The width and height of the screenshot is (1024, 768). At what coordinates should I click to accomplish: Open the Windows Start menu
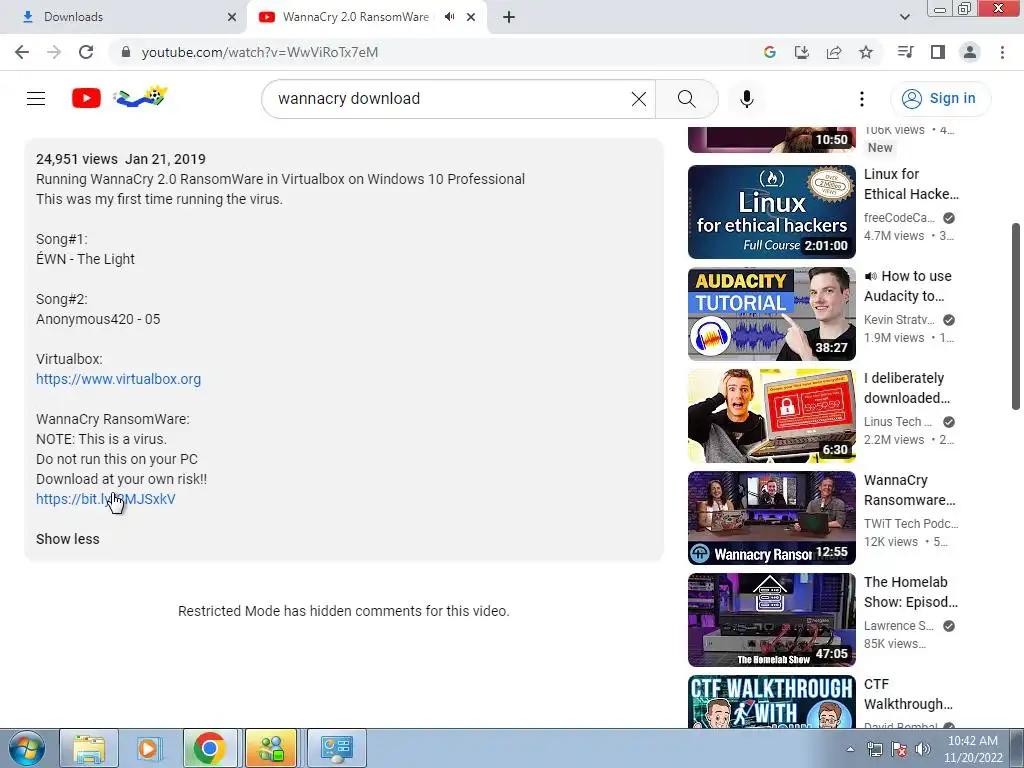tap(27, 748)
